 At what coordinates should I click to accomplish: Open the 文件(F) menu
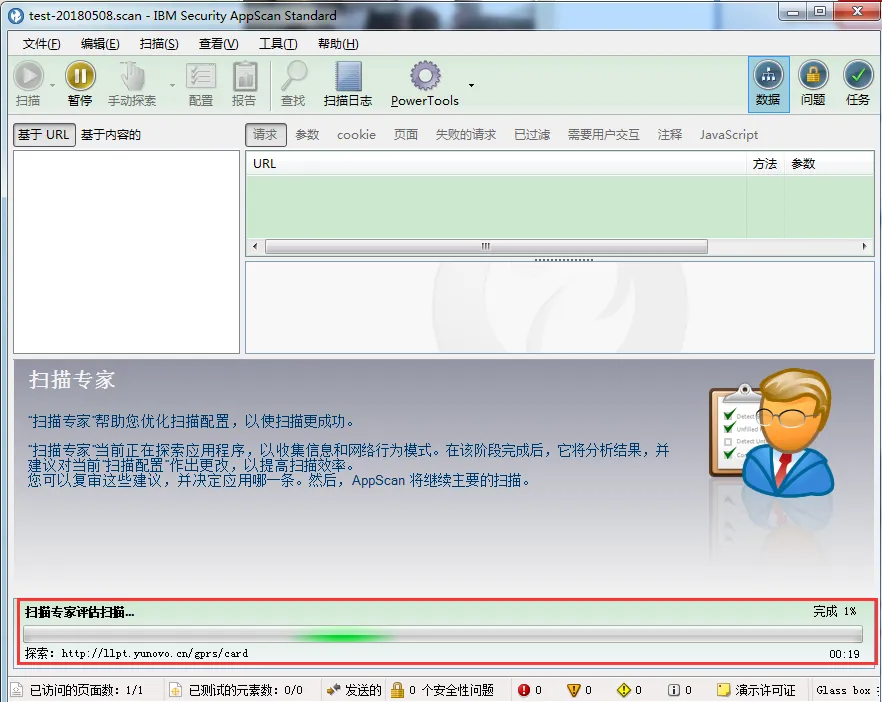(x=41, y=44)
